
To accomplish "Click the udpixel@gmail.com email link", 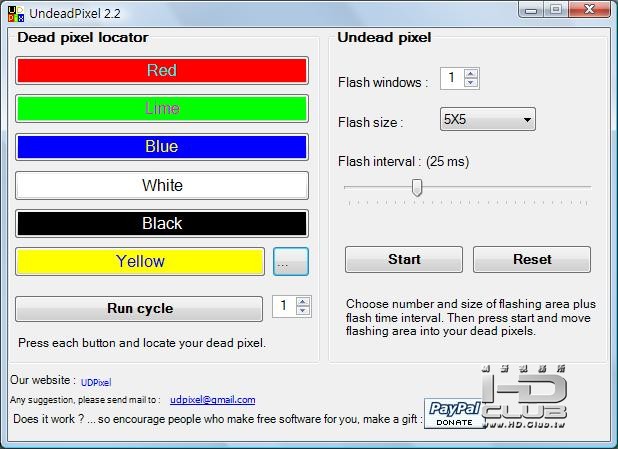I will [x=212, y=400].
